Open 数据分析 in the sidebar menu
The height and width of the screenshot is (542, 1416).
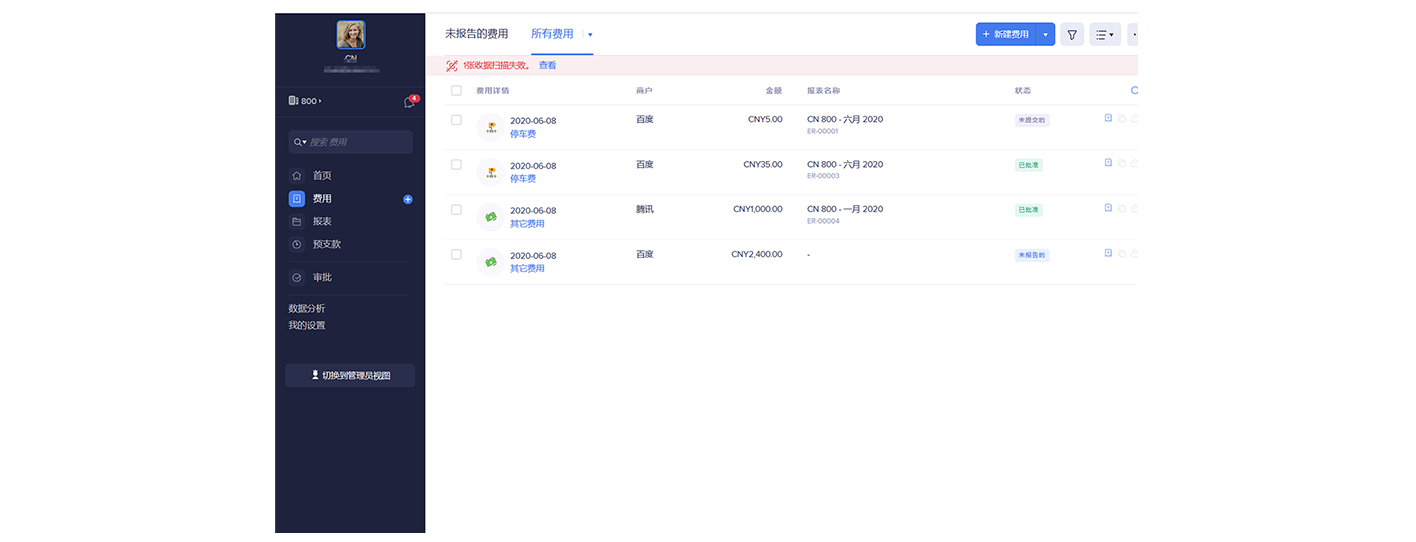click(307, 308)
